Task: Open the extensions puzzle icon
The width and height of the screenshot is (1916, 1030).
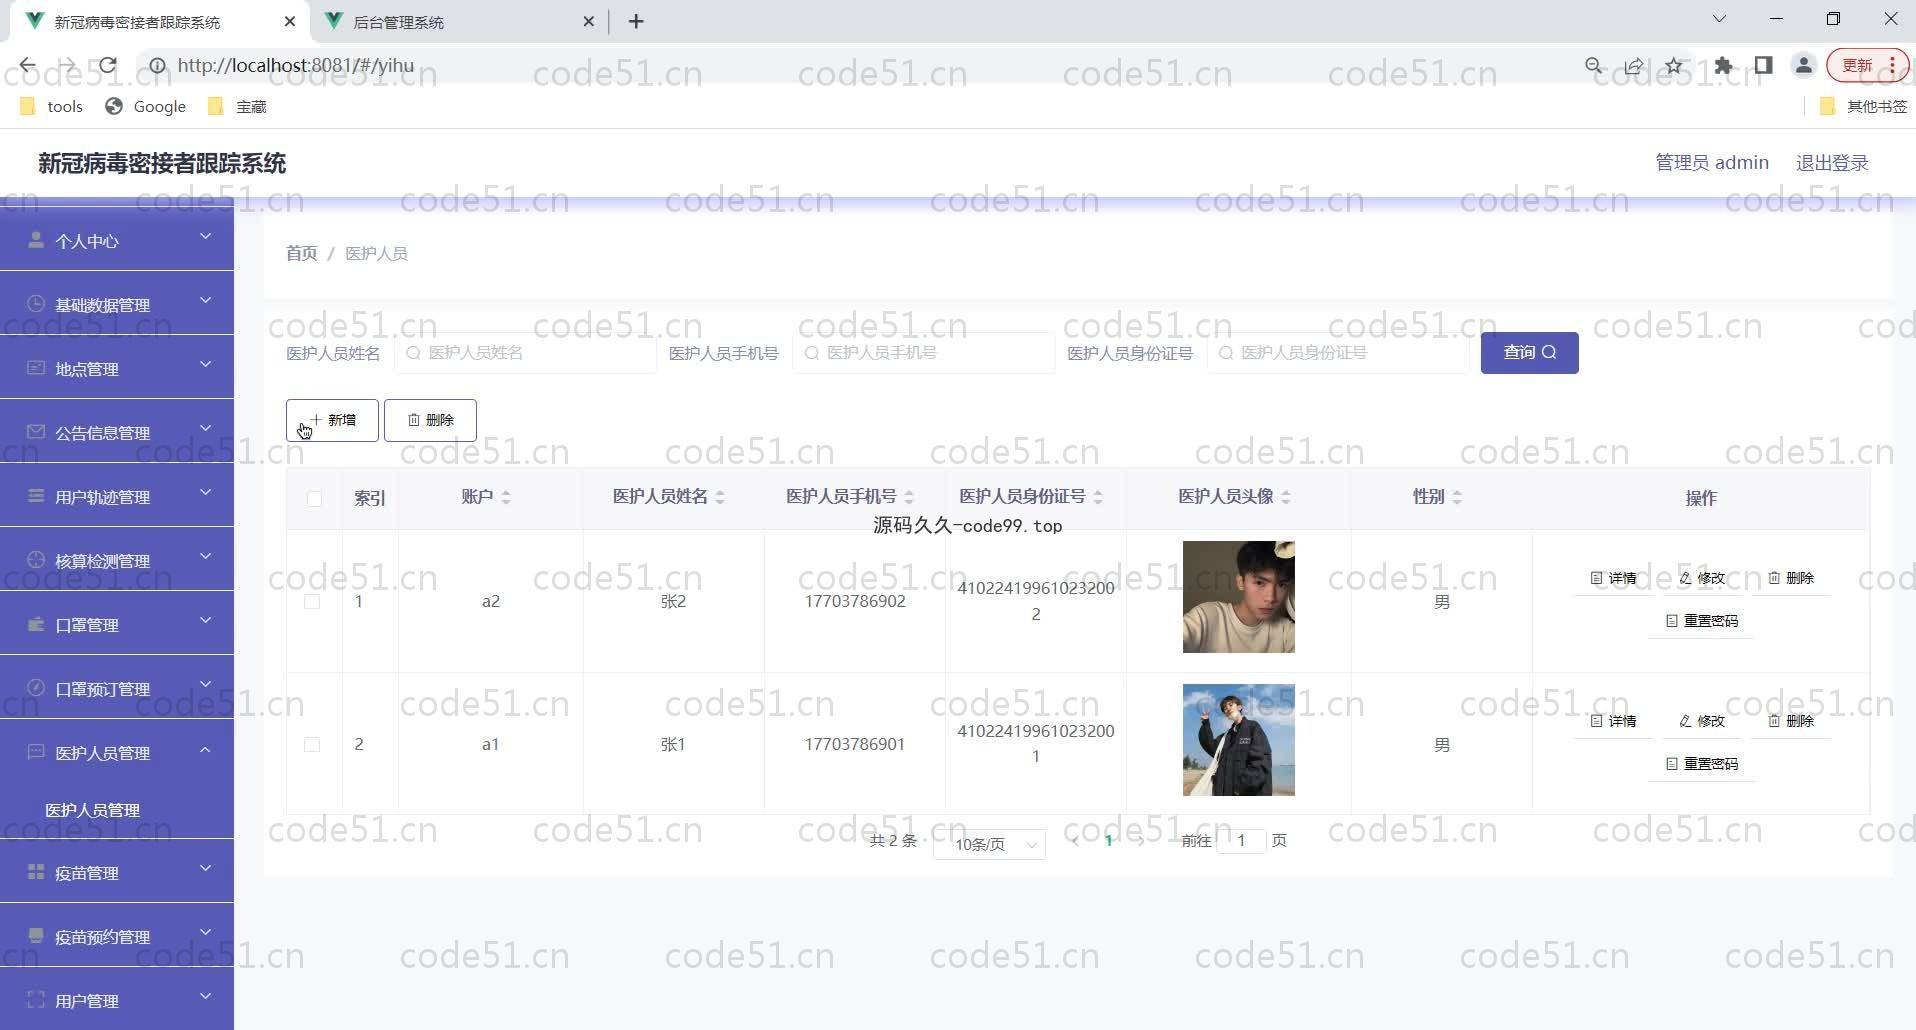Action: click(1723, 66)
